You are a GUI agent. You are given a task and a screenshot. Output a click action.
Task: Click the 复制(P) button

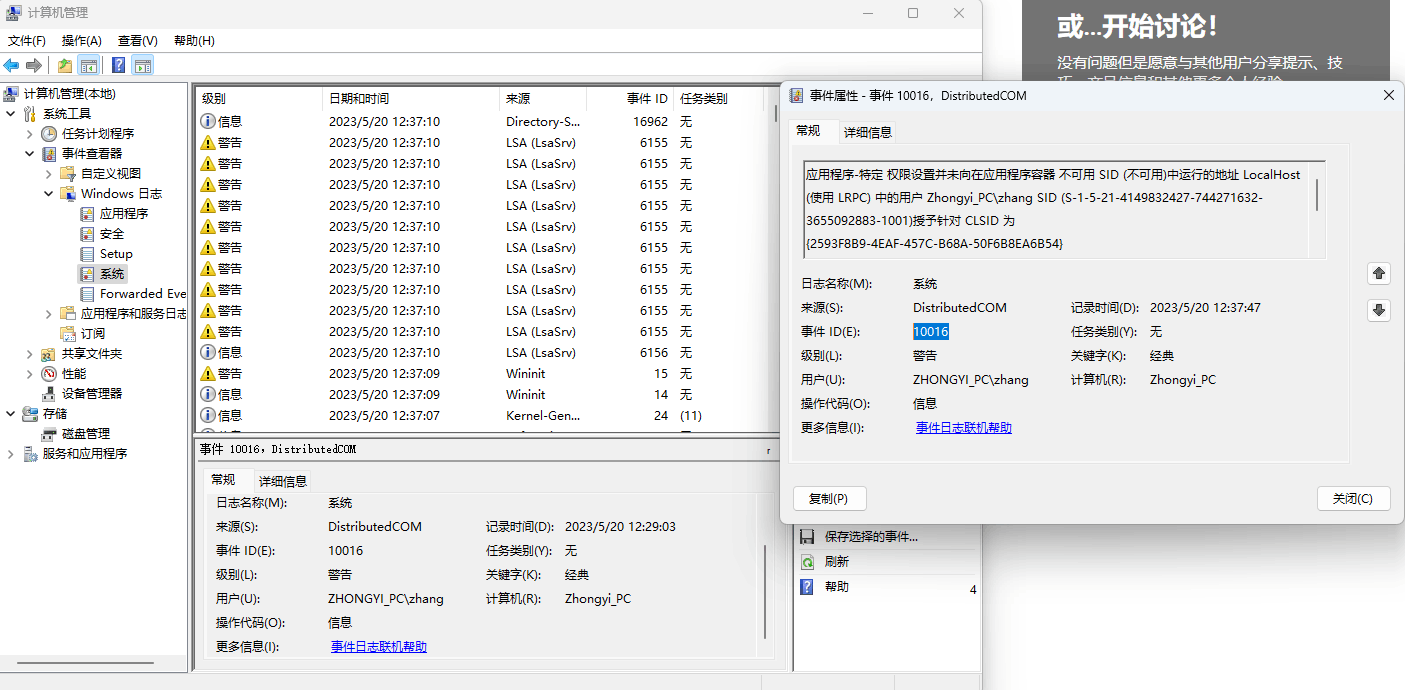[x=829, y=498]
